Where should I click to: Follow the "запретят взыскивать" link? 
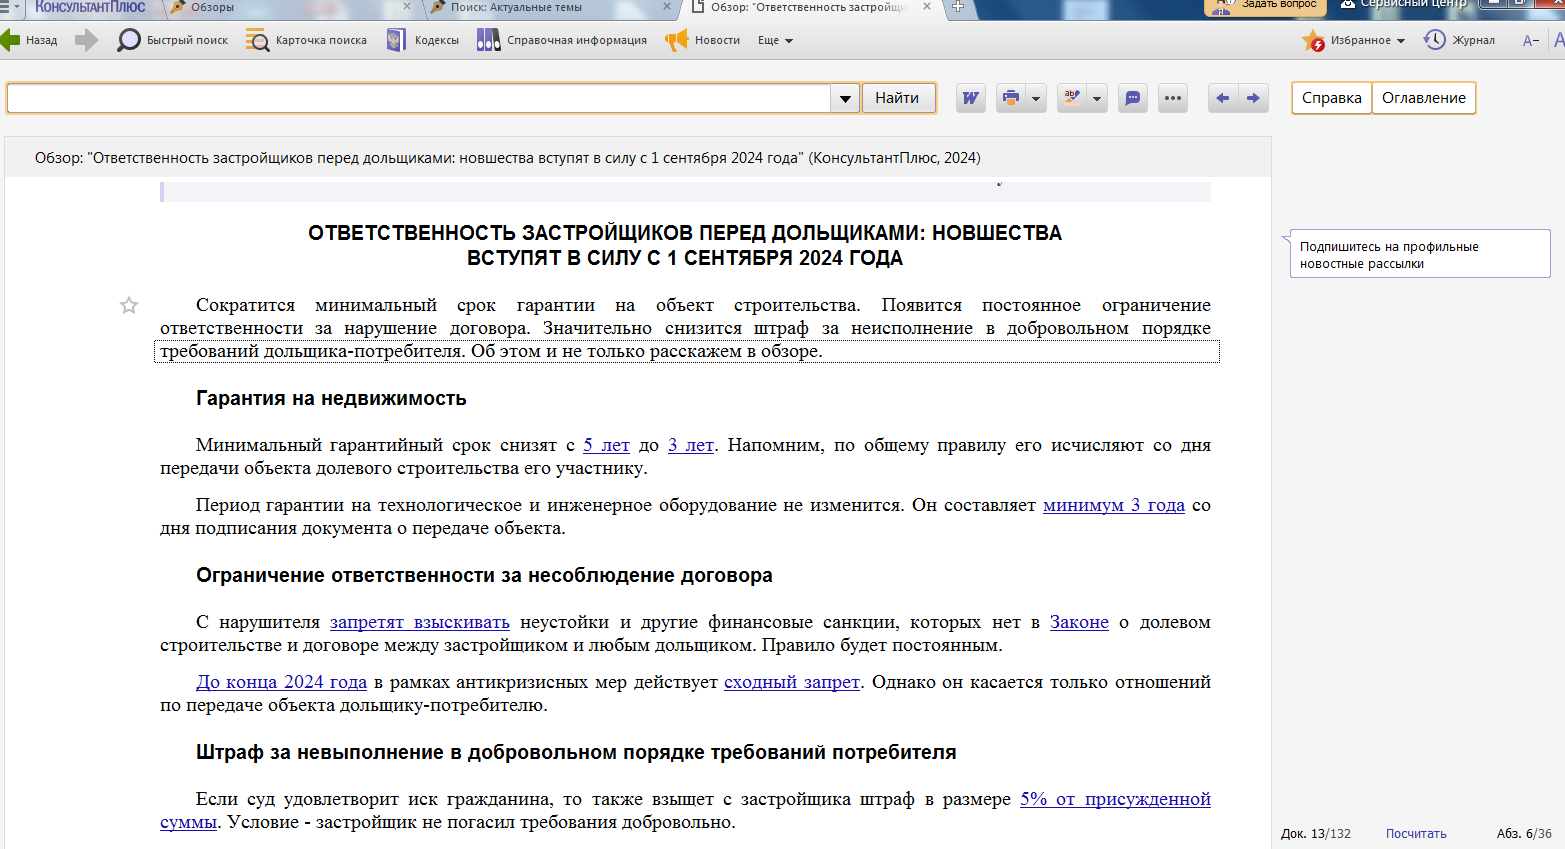[x=419, y=622]
